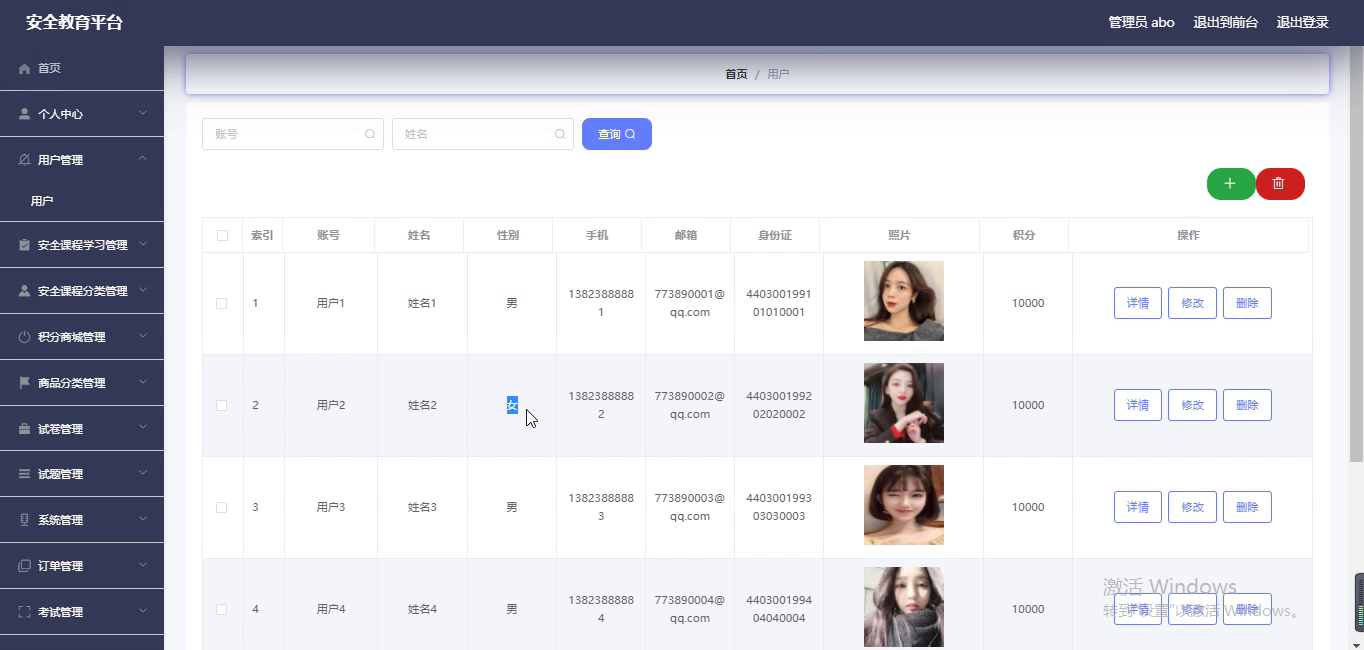Click the briefcase icon beside 试卷管理

pyautogui.click(x=25, y=429)
